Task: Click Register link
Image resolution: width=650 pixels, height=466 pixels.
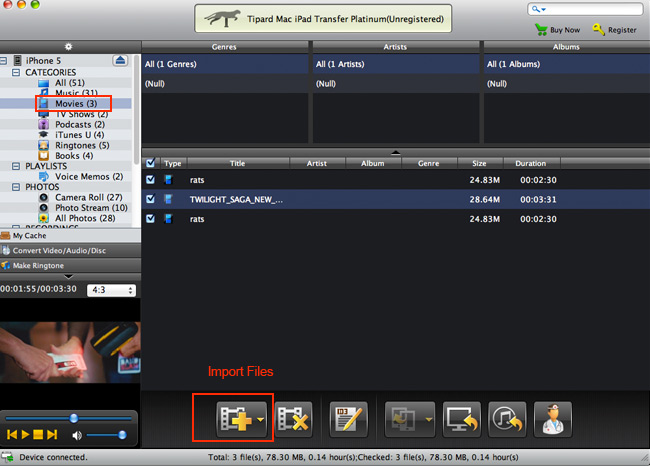Action: (622, 30)
